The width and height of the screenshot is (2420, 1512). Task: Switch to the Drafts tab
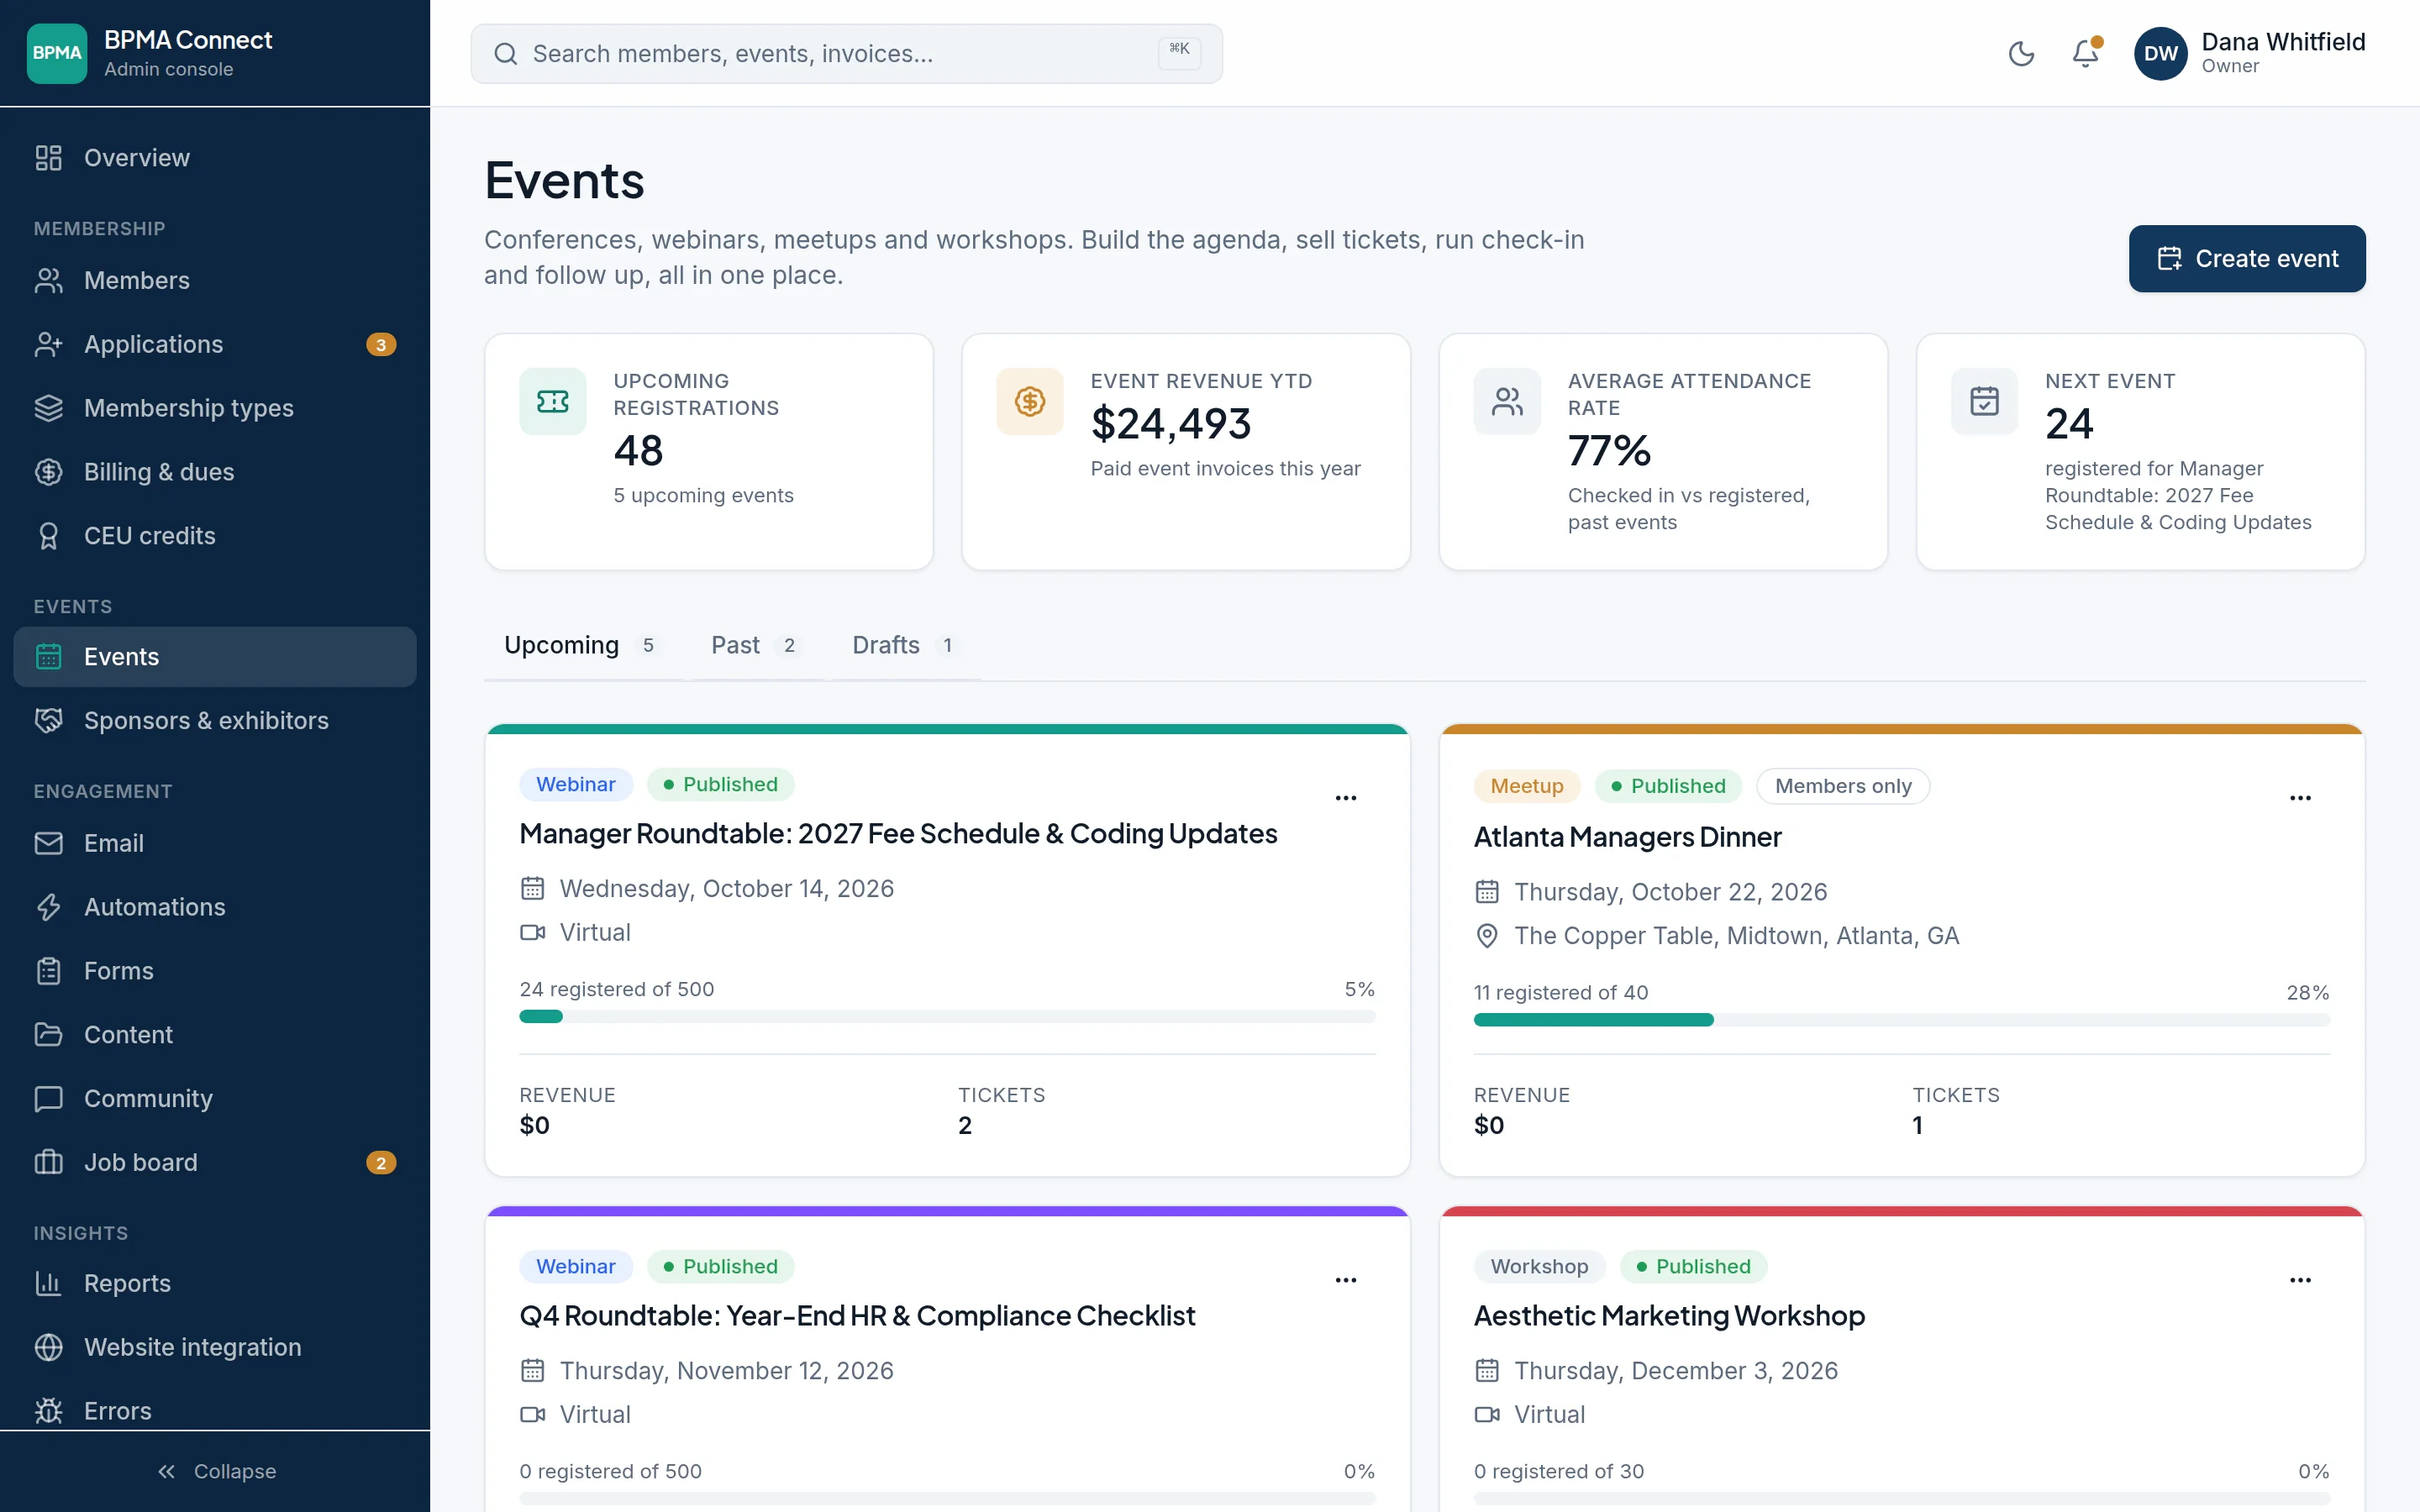coord(904,646)
